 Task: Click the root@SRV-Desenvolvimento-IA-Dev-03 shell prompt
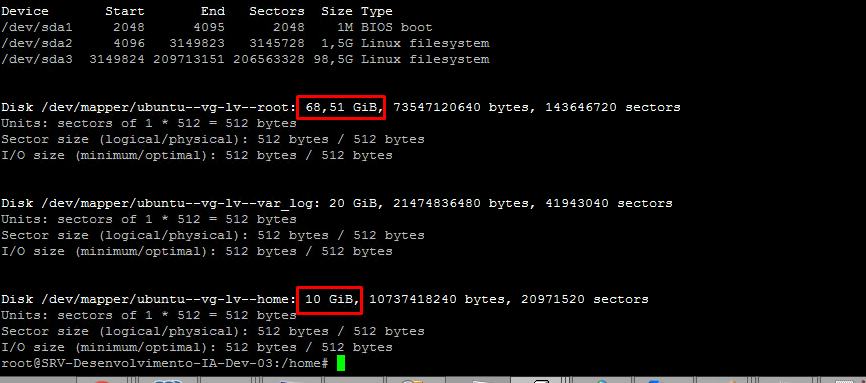(165, 364)
